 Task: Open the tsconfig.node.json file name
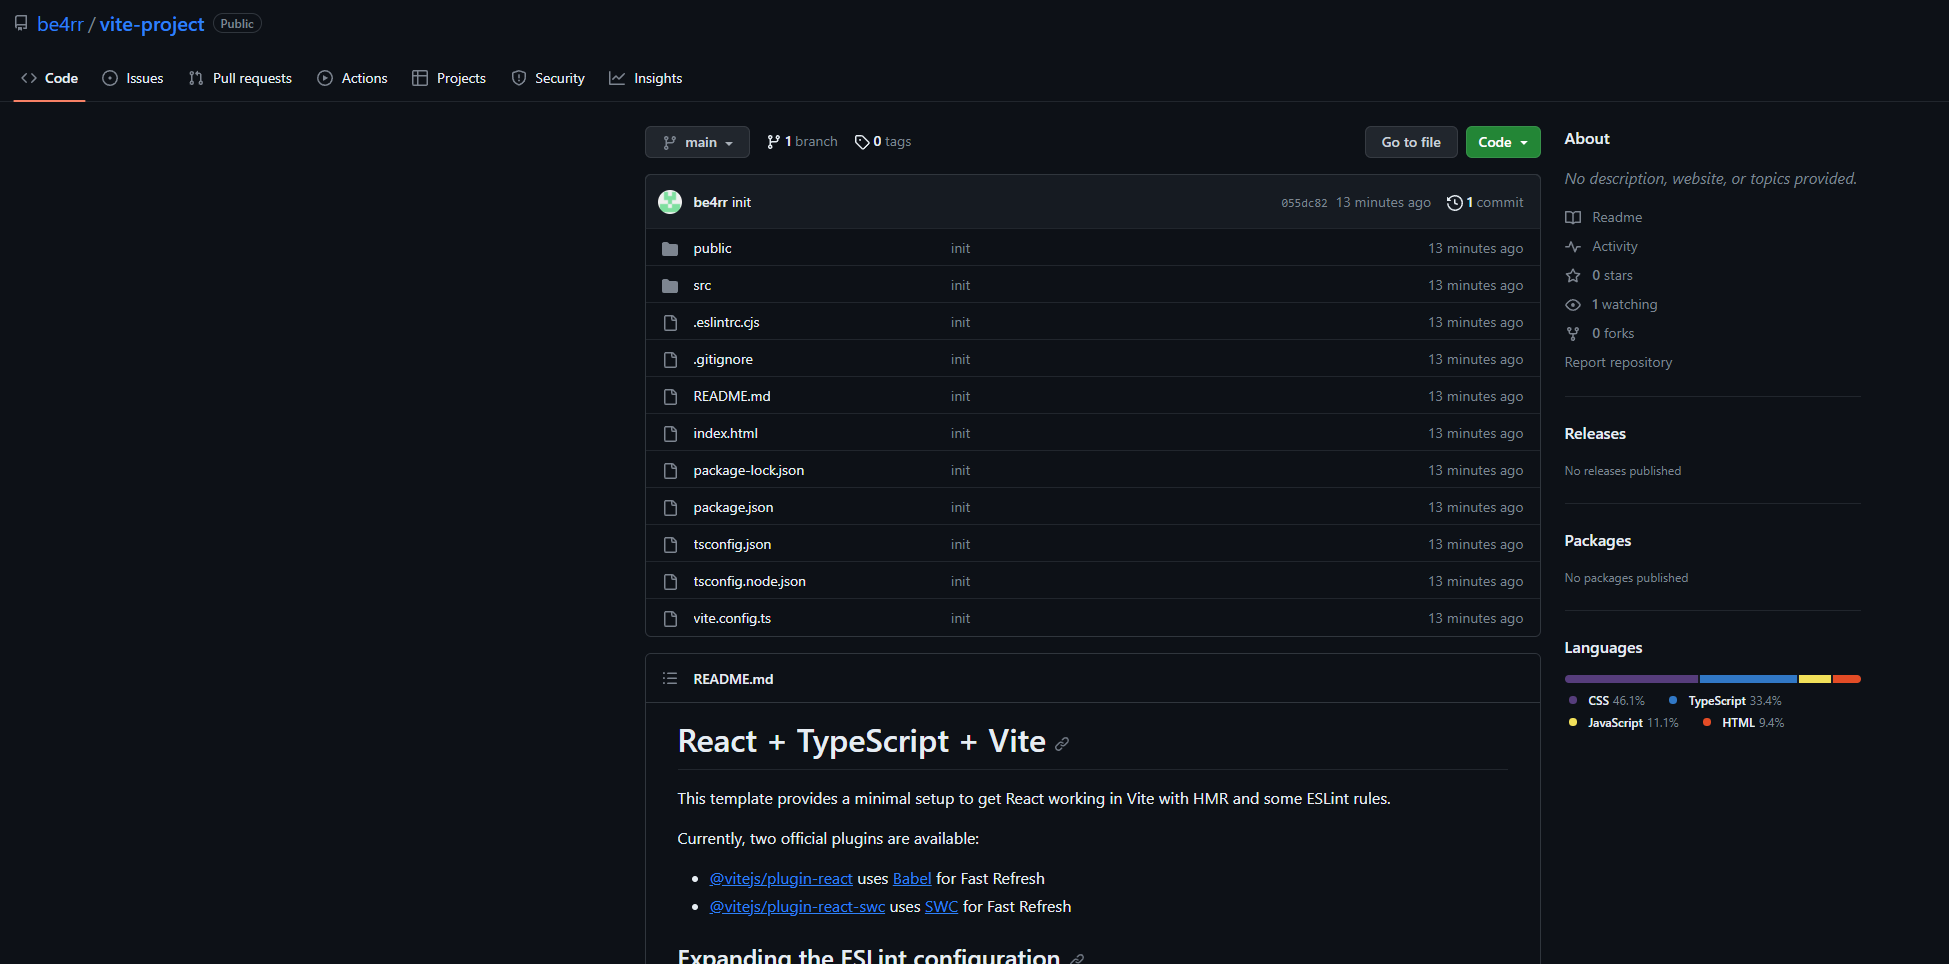749,581
